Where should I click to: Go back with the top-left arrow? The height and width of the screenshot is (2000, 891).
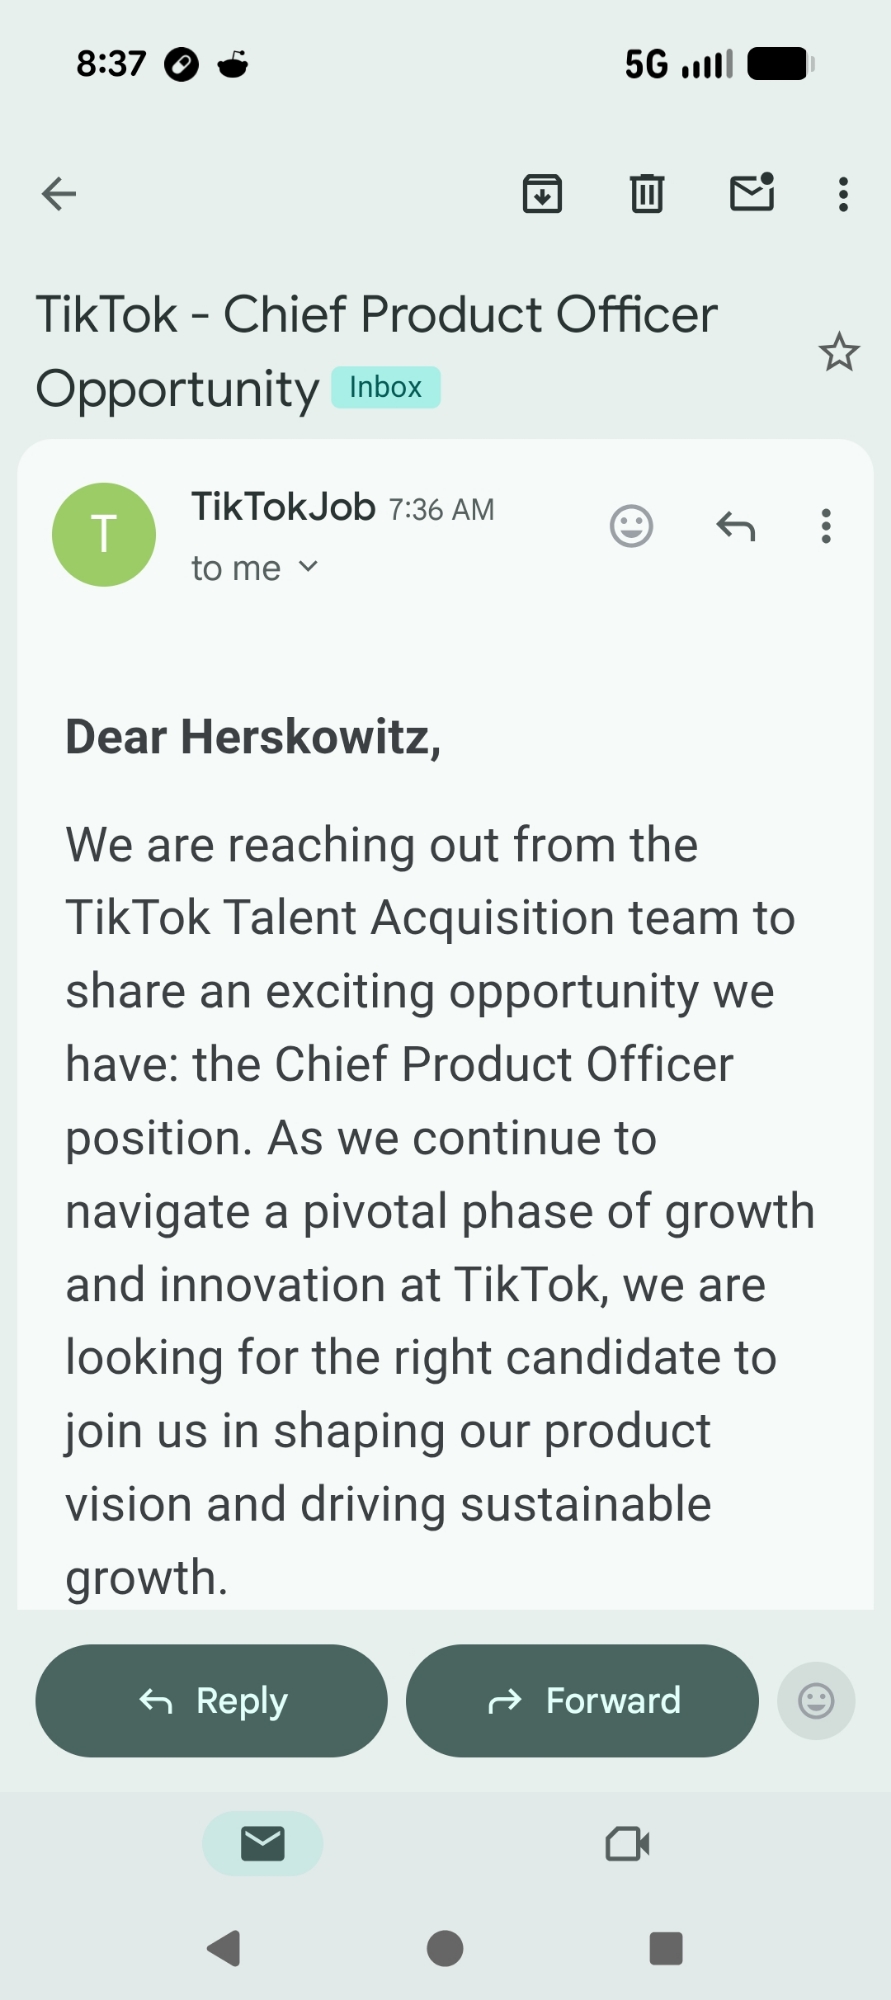(59, 194)
